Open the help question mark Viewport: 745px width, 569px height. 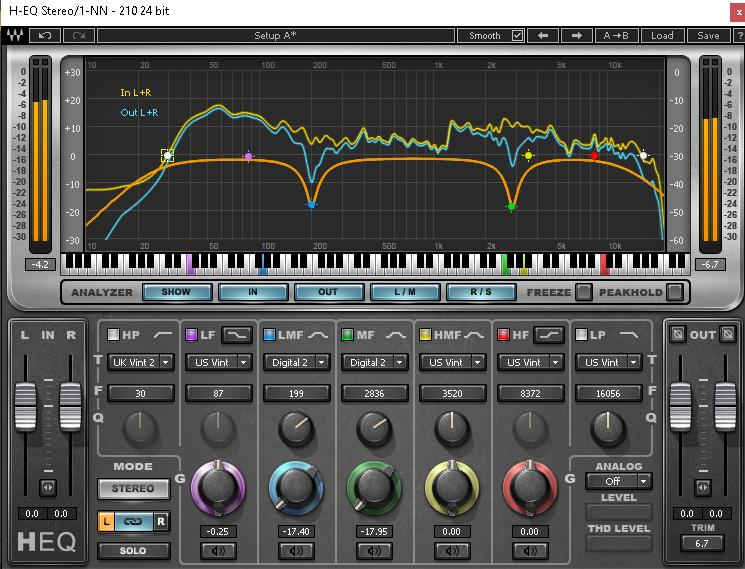pyautogui.click(x=739, y=36)
